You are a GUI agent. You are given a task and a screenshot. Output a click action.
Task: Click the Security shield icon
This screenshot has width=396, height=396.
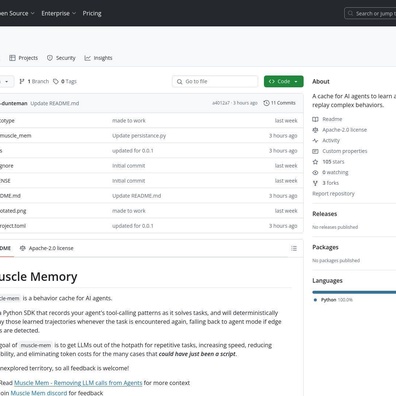[50, 58]
